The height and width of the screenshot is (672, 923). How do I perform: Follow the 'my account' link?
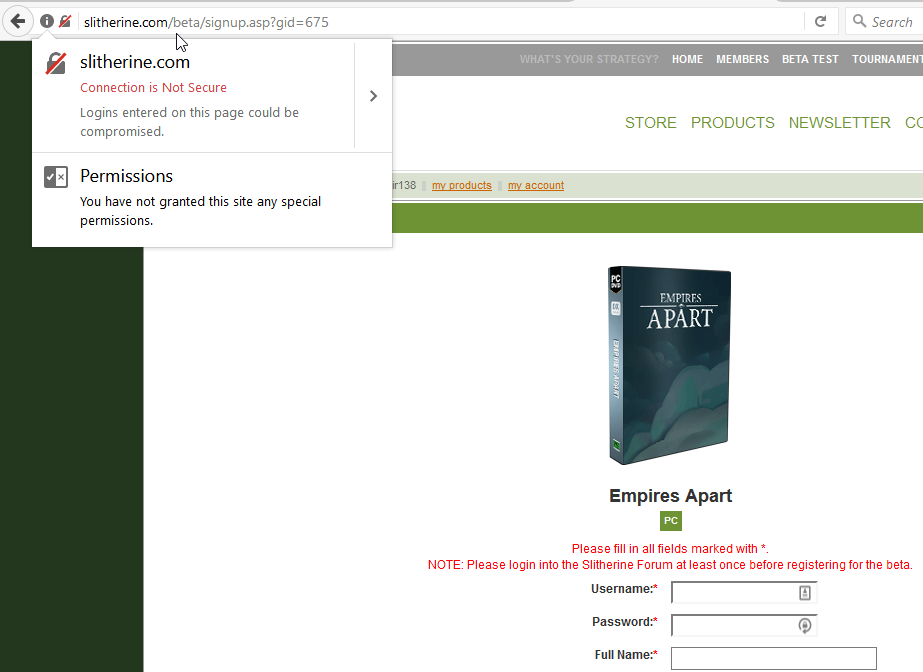click(x=536, y=185)
